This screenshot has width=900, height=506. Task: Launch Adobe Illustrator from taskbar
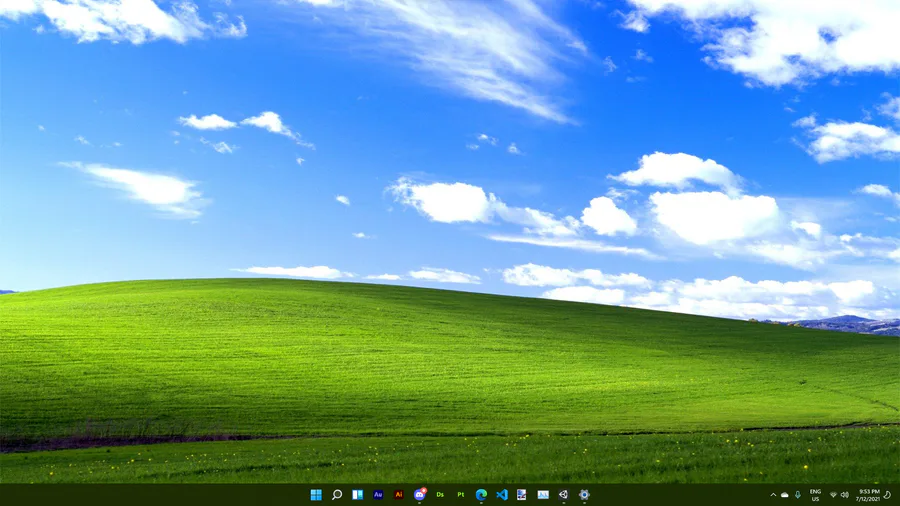click(398, 495)
